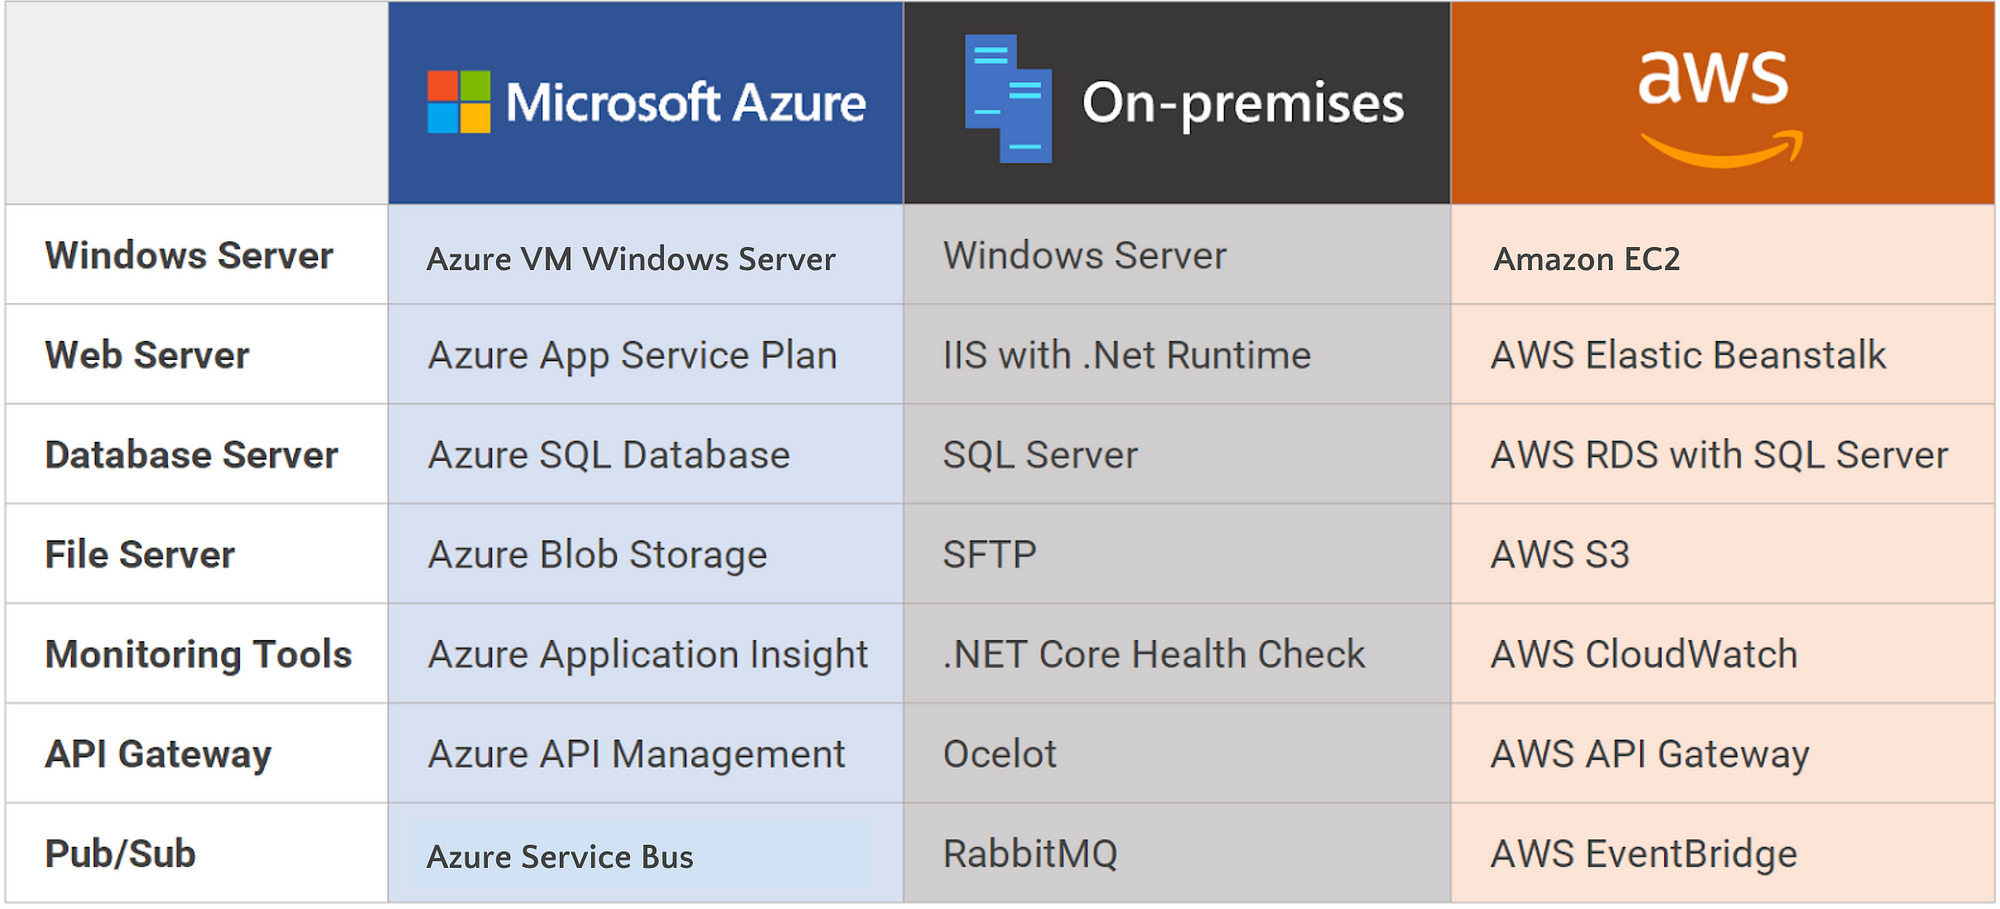Select the On-premises header text

[x=1243, y=104]
